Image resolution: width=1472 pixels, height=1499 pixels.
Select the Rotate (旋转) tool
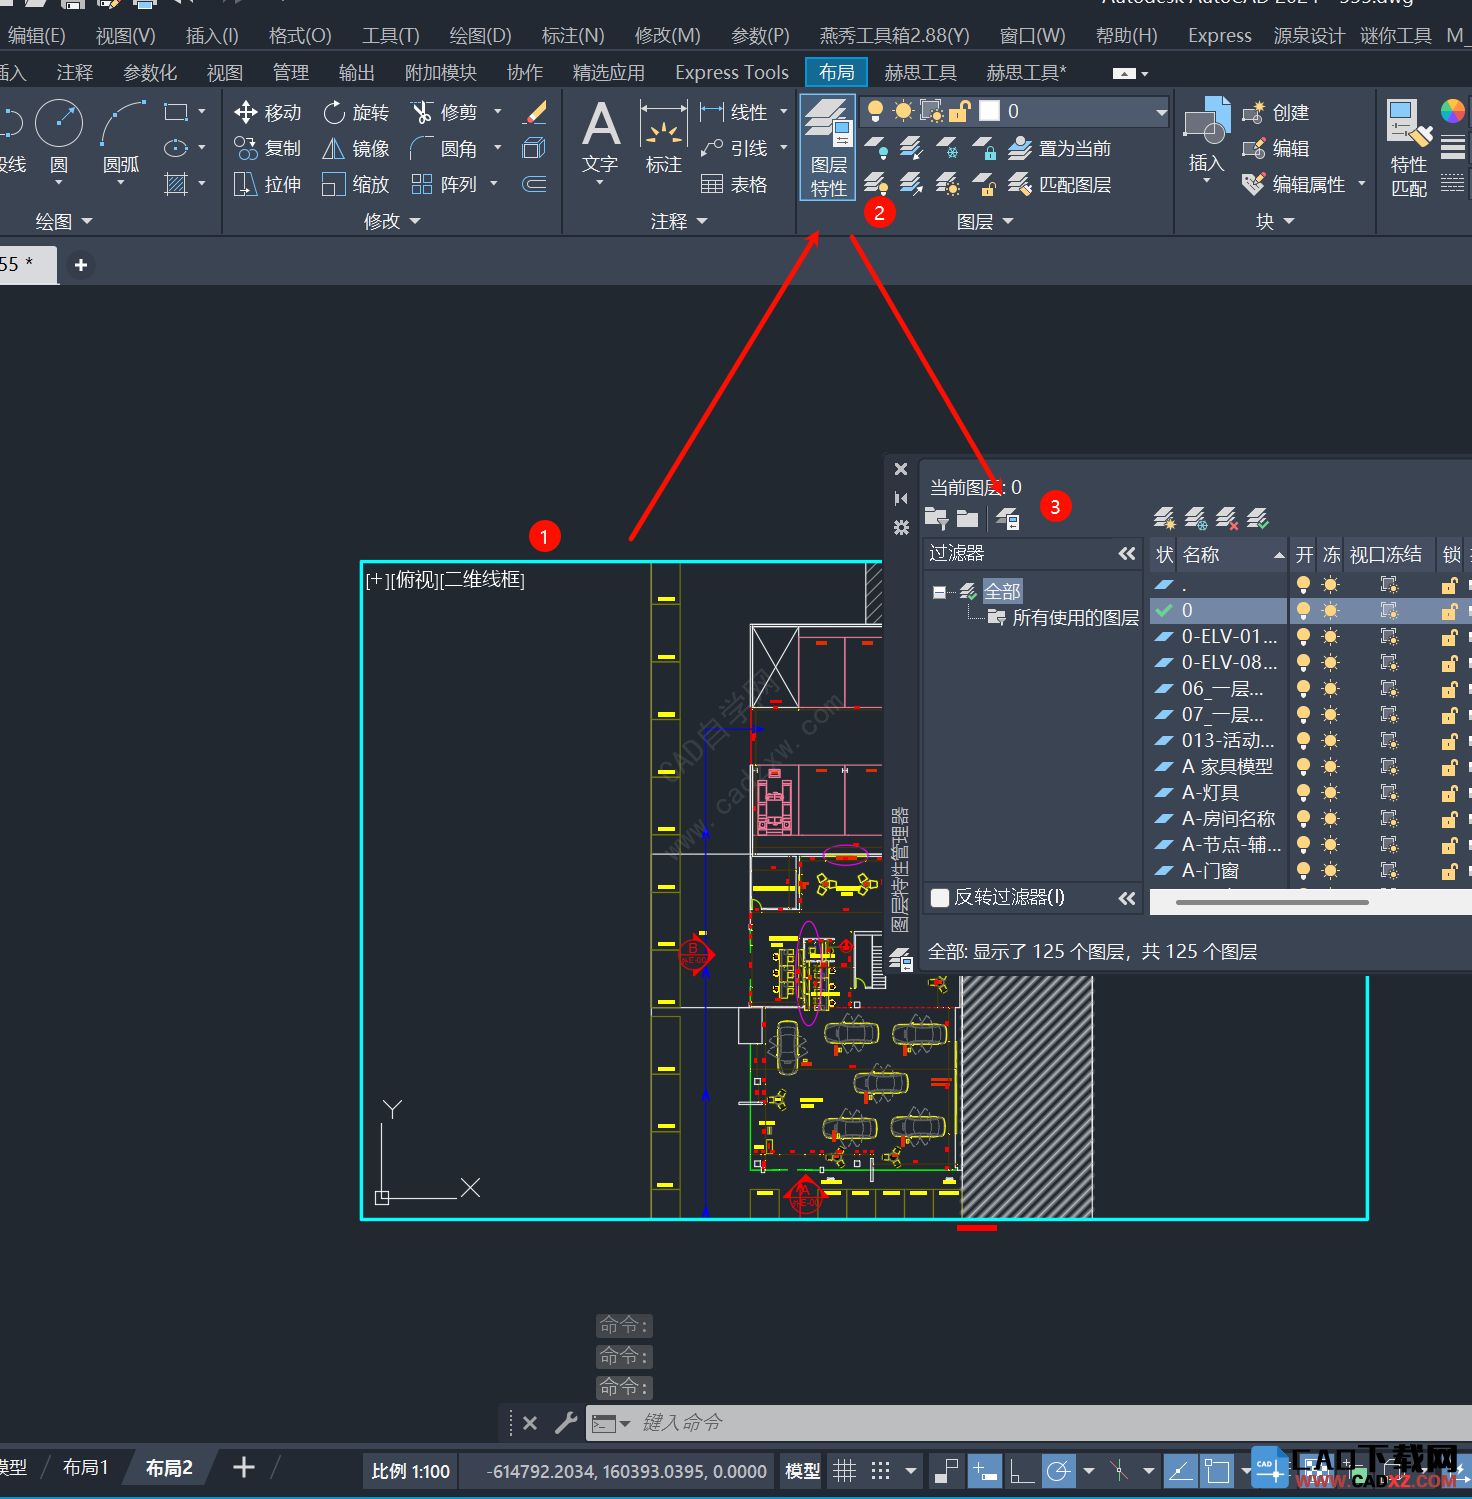coord(356,112)
